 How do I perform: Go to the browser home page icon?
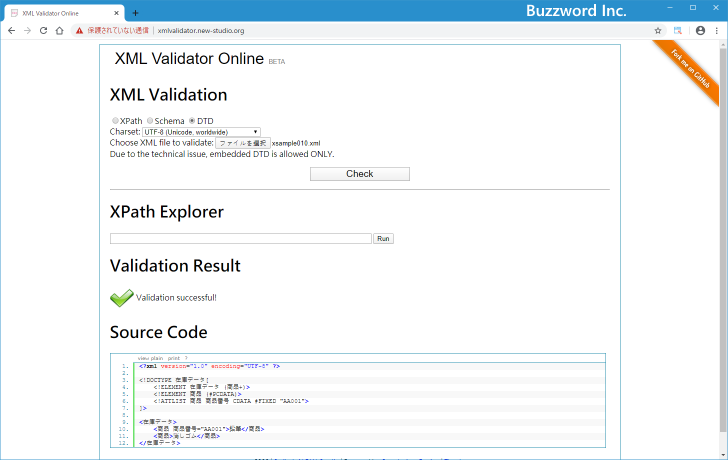[60, 31]
